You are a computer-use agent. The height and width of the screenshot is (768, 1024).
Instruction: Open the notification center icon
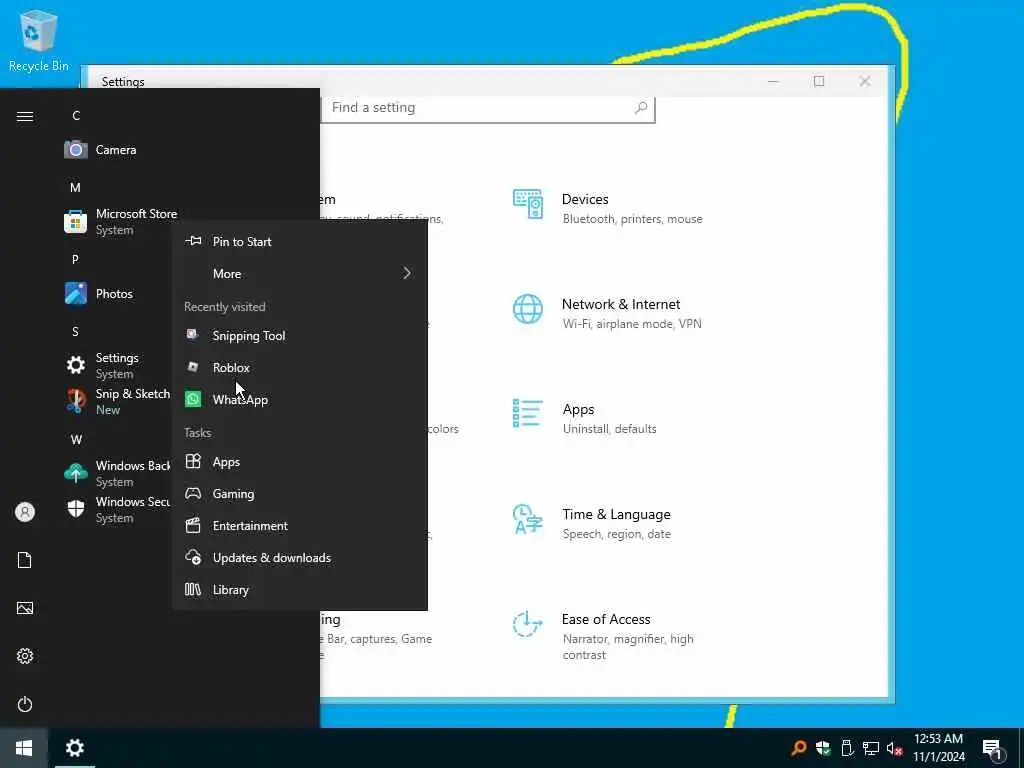(x=992, y=749)
